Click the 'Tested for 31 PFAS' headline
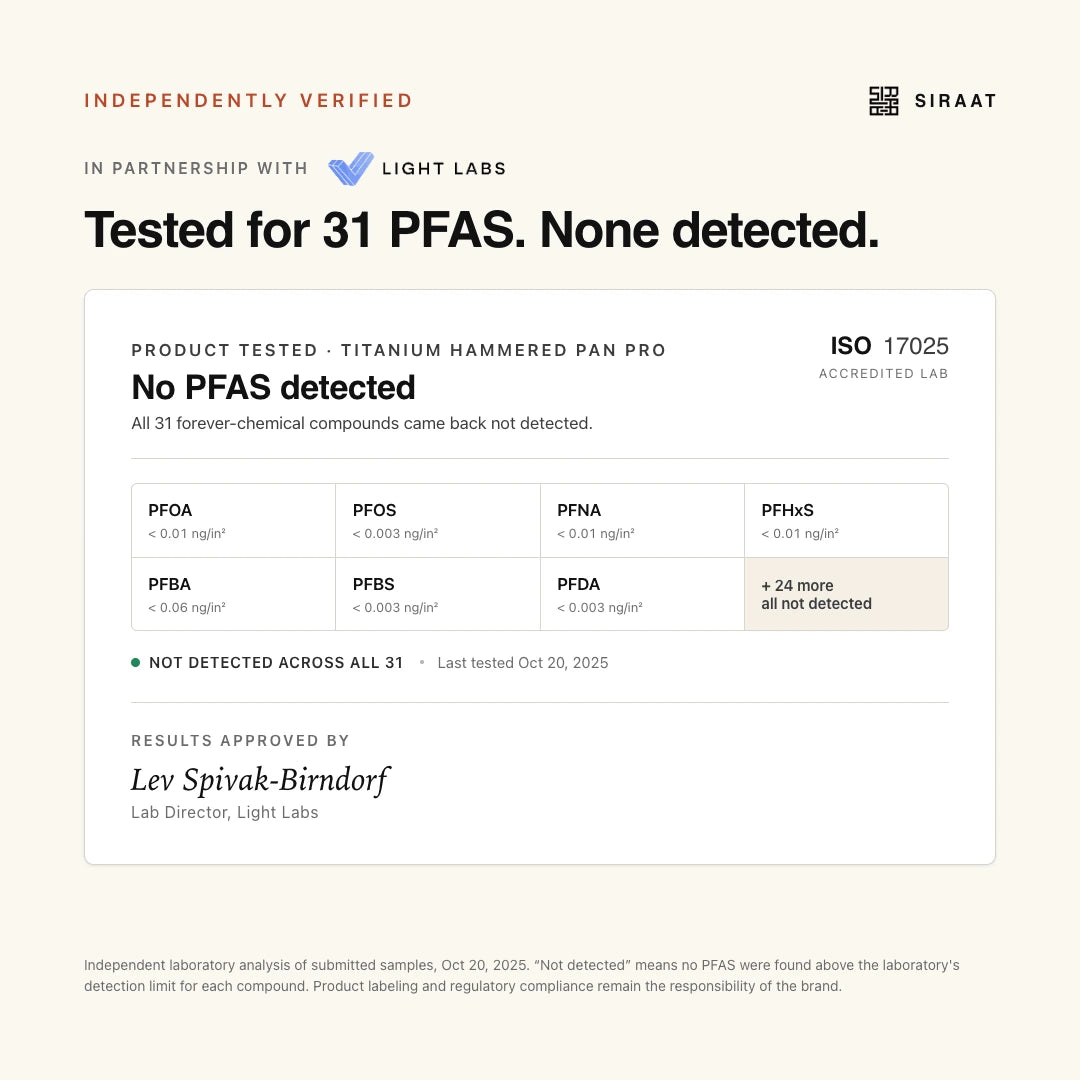This screenshot has width=1080, height=1080. (x=481, y=230)
